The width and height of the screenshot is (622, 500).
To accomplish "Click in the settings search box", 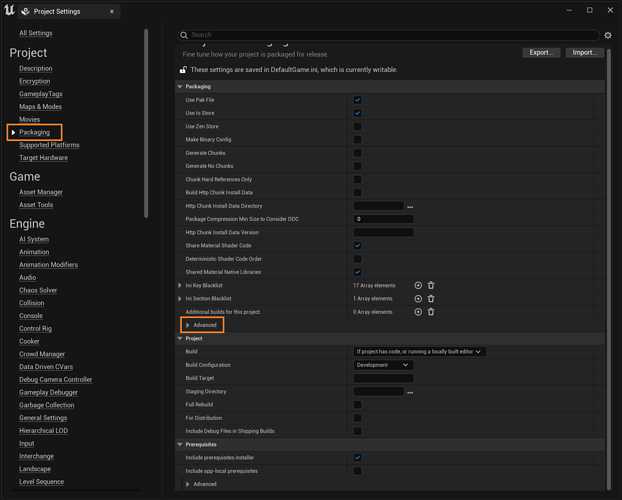I will pos(390,35).
